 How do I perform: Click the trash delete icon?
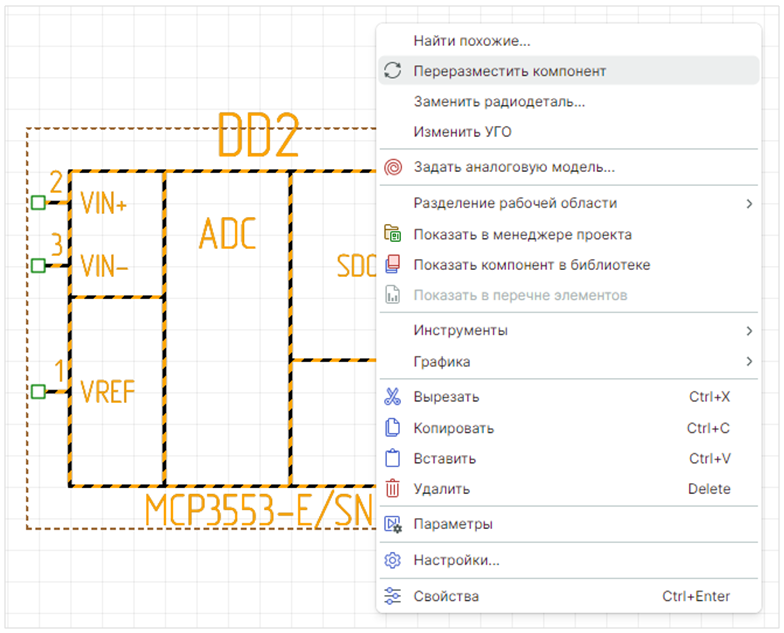[x=393, y=489]
